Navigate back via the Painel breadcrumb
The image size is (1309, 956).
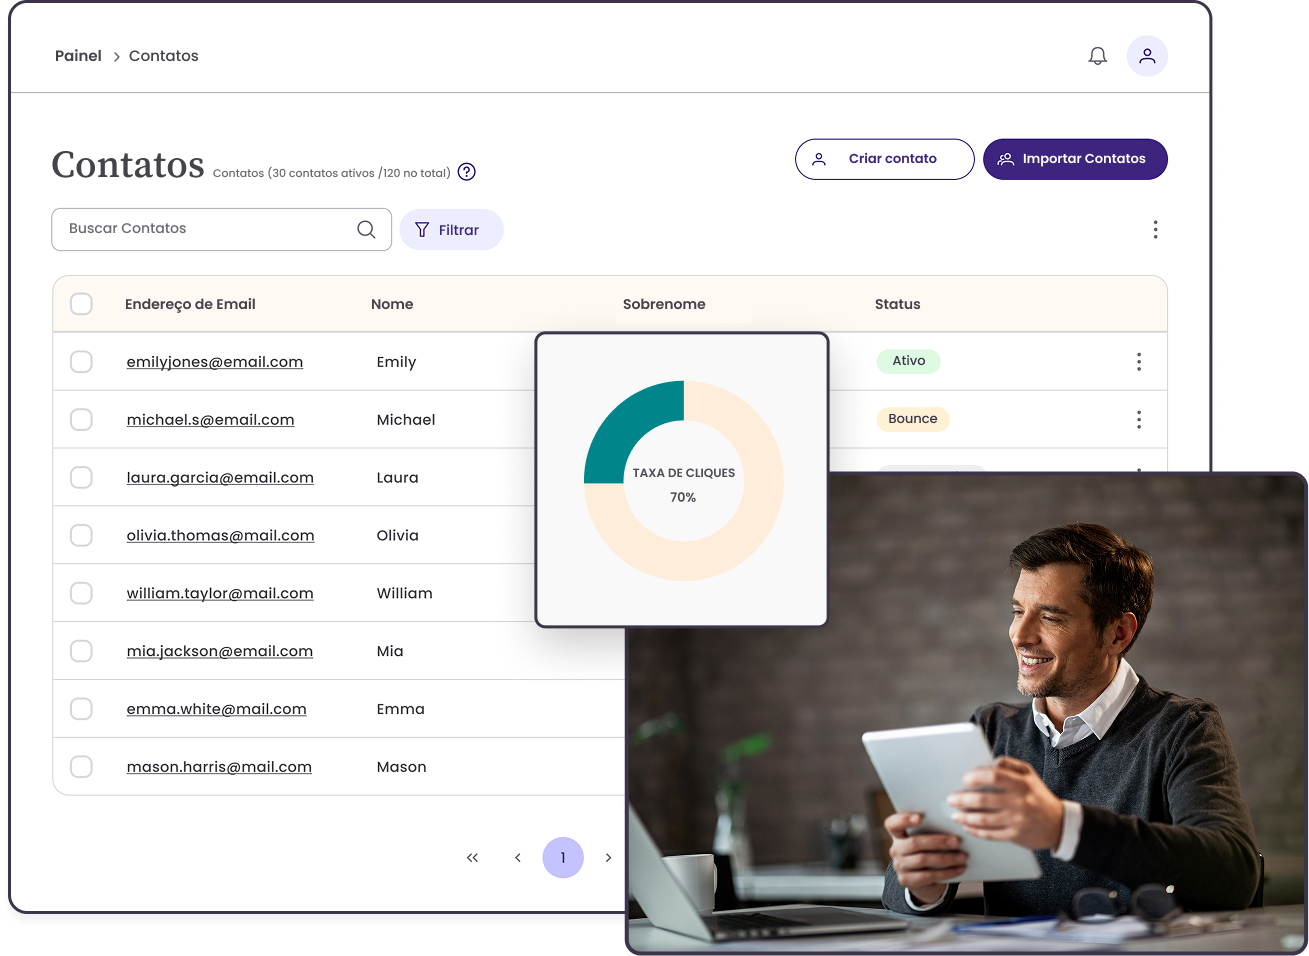(78, 55)
